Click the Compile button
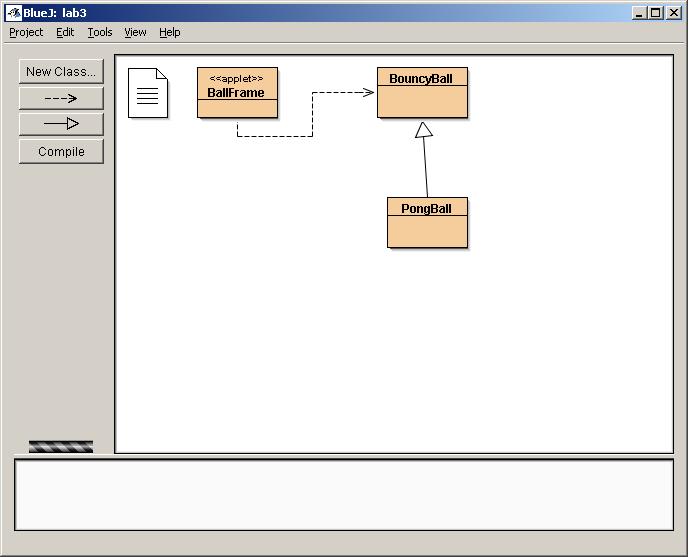The height and width of the screenshot is (557, 688). [x=61, y=151]
